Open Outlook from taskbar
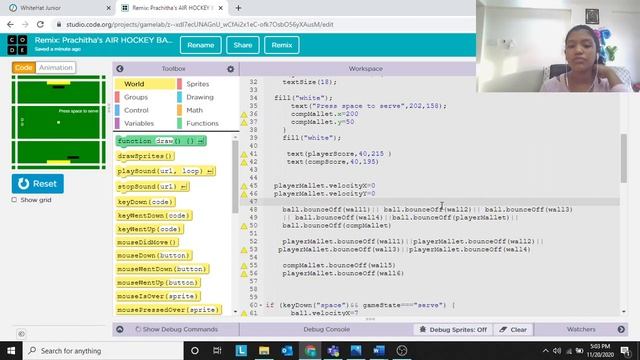 pyautogui.click(x=287, y=351)
